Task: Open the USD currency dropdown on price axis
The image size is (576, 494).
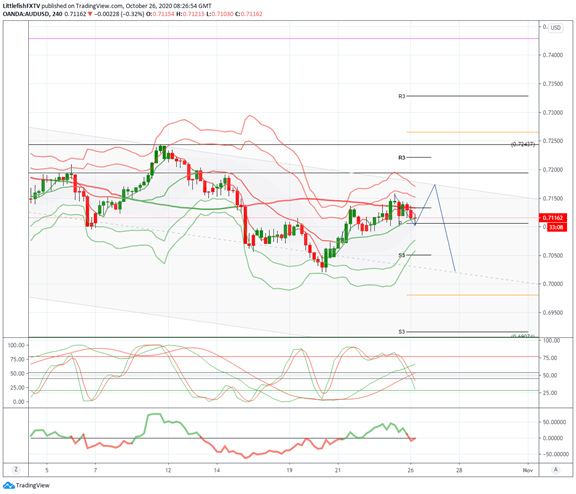Action: pyautogui.click(x=555, y=28)
